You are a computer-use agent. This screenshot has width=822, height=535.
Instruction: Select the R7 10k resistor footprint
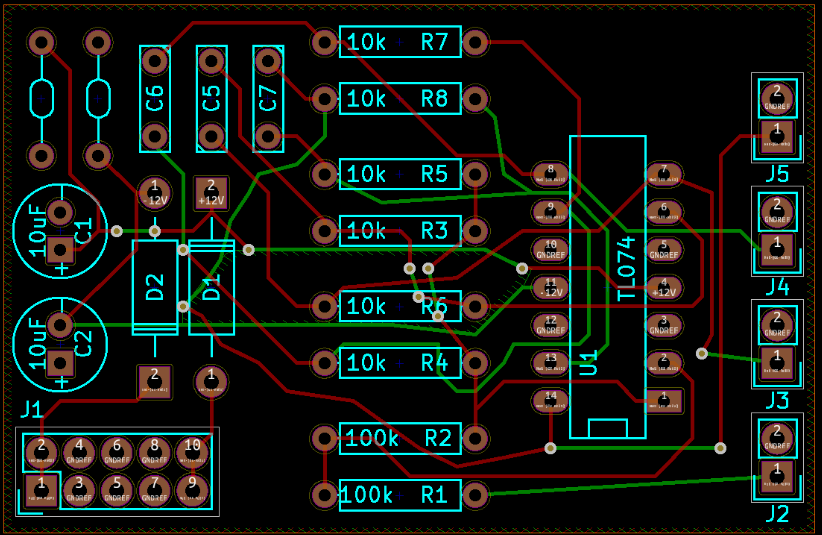point(400,42)
